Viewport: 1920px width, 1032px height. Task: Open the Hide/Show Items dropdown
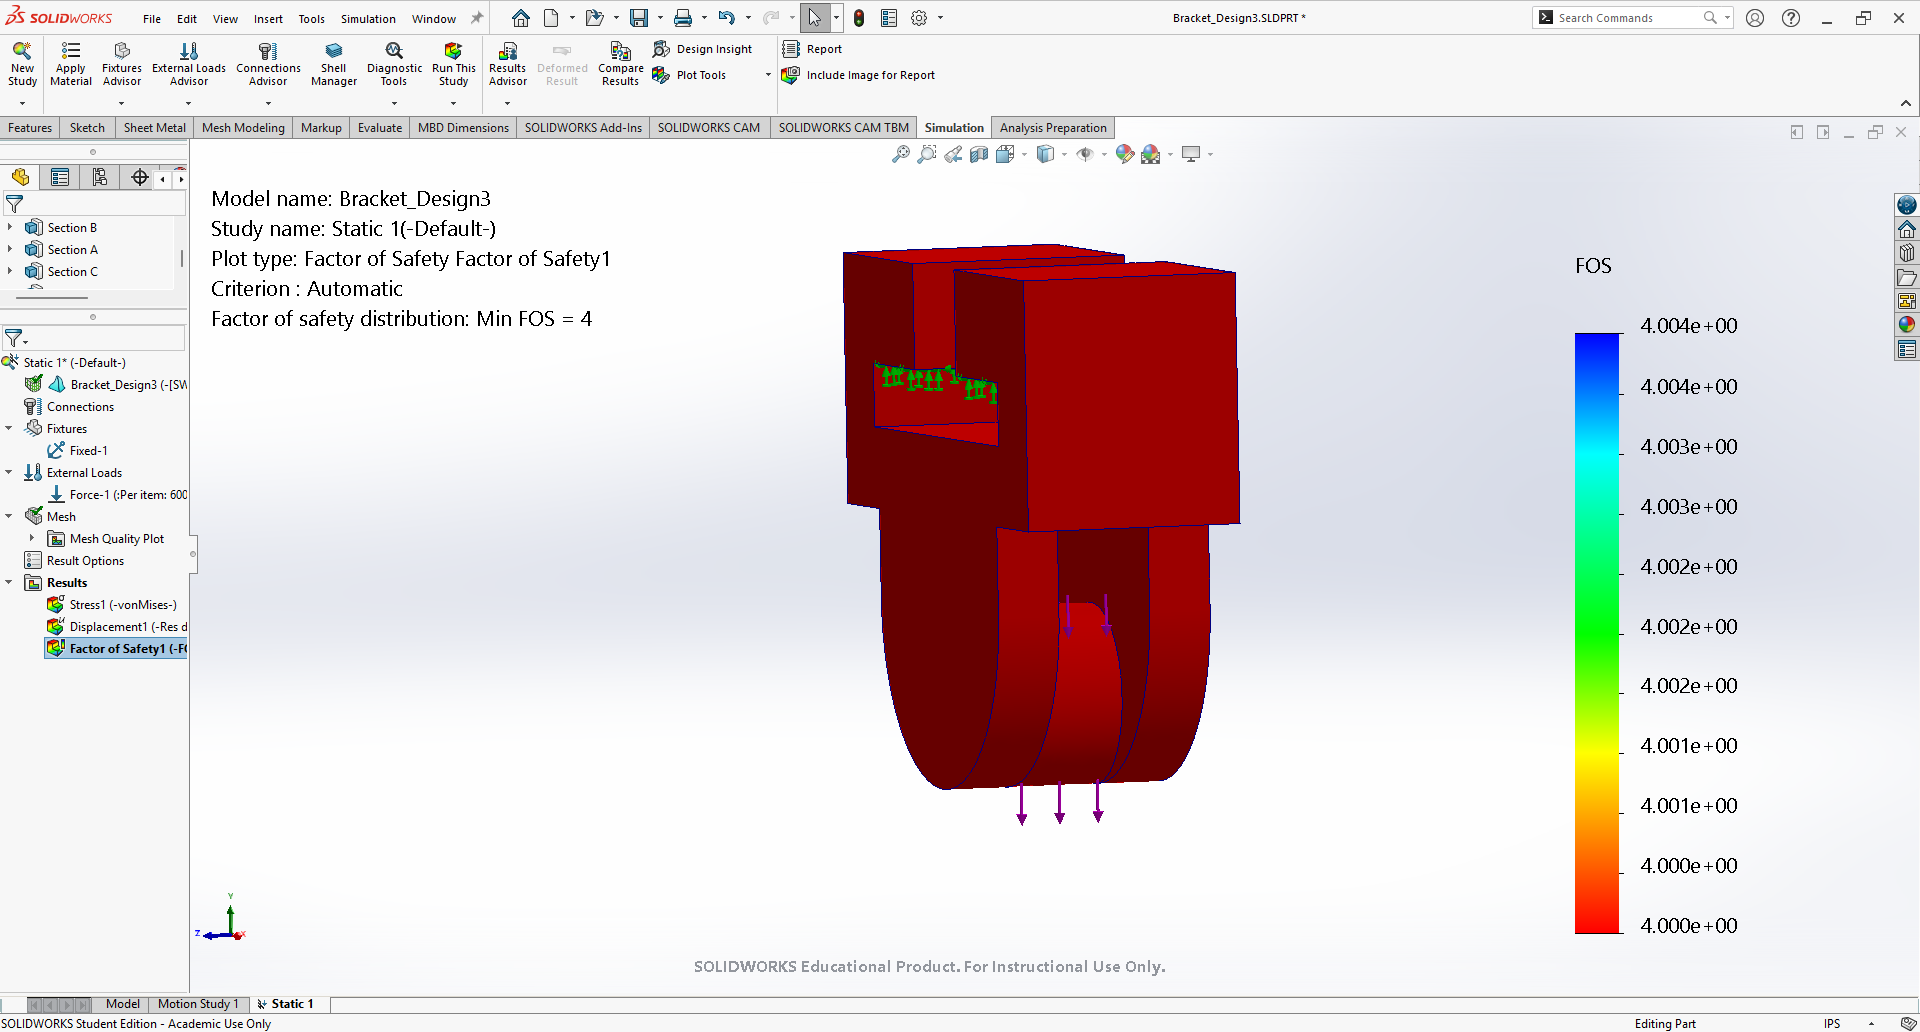[x=1104, y=154]
